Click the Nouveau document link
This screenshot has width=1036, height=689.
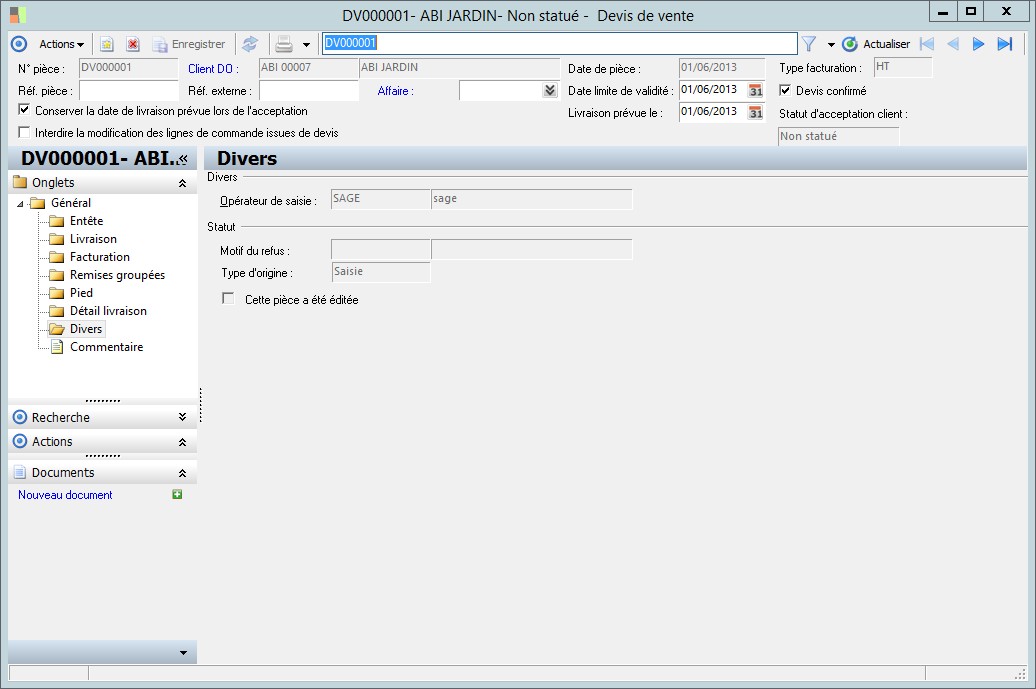tap(65, 495)
